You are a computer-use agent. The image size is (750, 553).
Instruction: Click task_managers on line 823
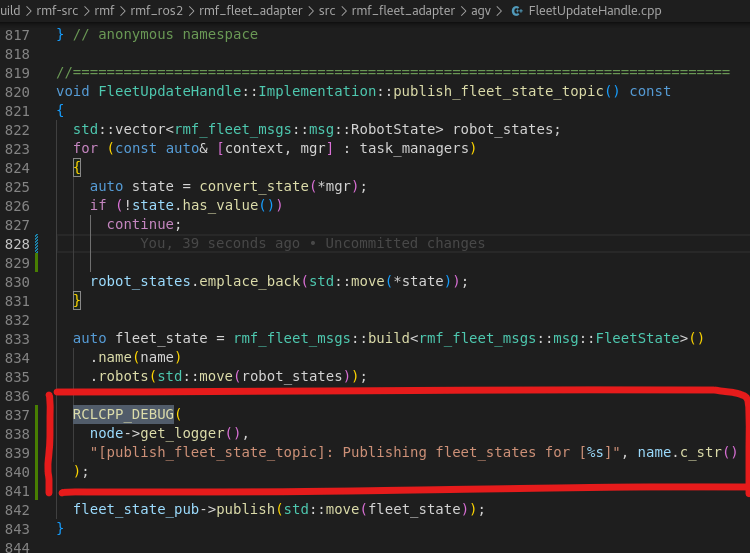coord(414,148)
